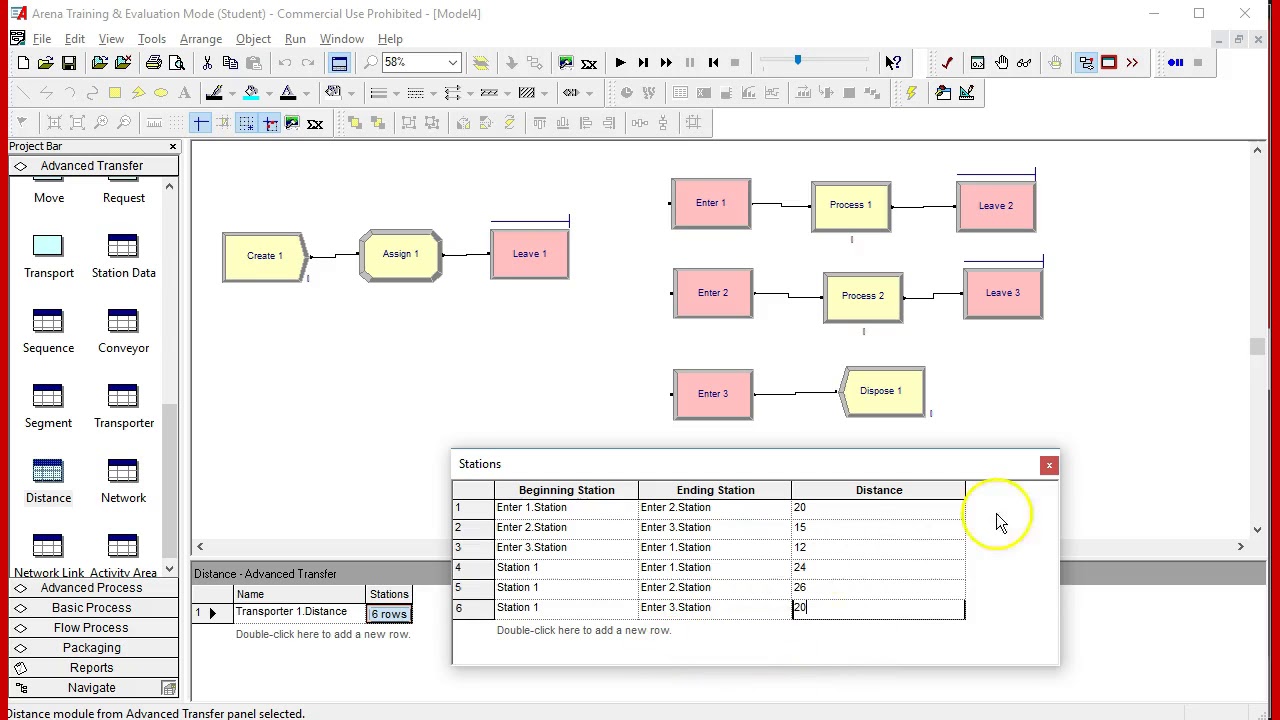Open the Edit menu
This screenshot has height=720, width=1280.
click(x=75, y=39)
